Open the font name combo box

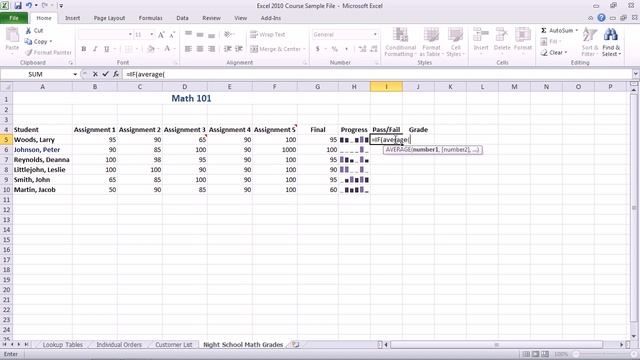[x=105, y=35]
